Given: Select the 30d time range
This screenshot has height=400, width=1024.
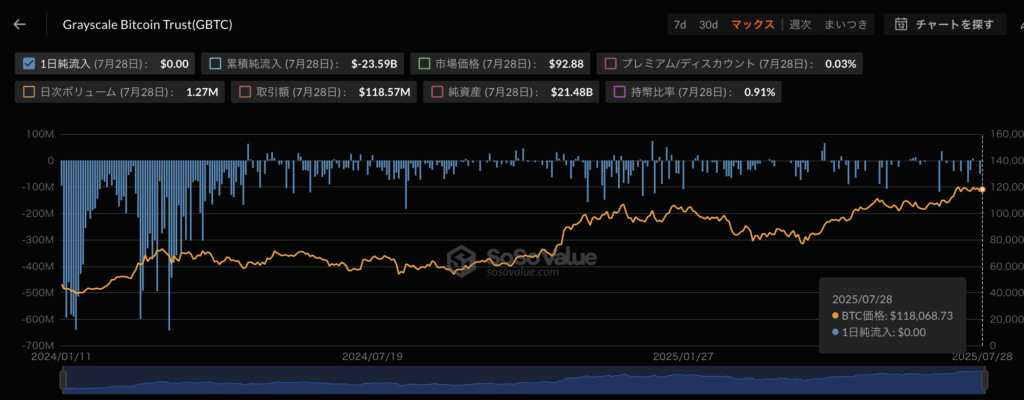Looking at the screenshot, I should click(x=709, y=25).
